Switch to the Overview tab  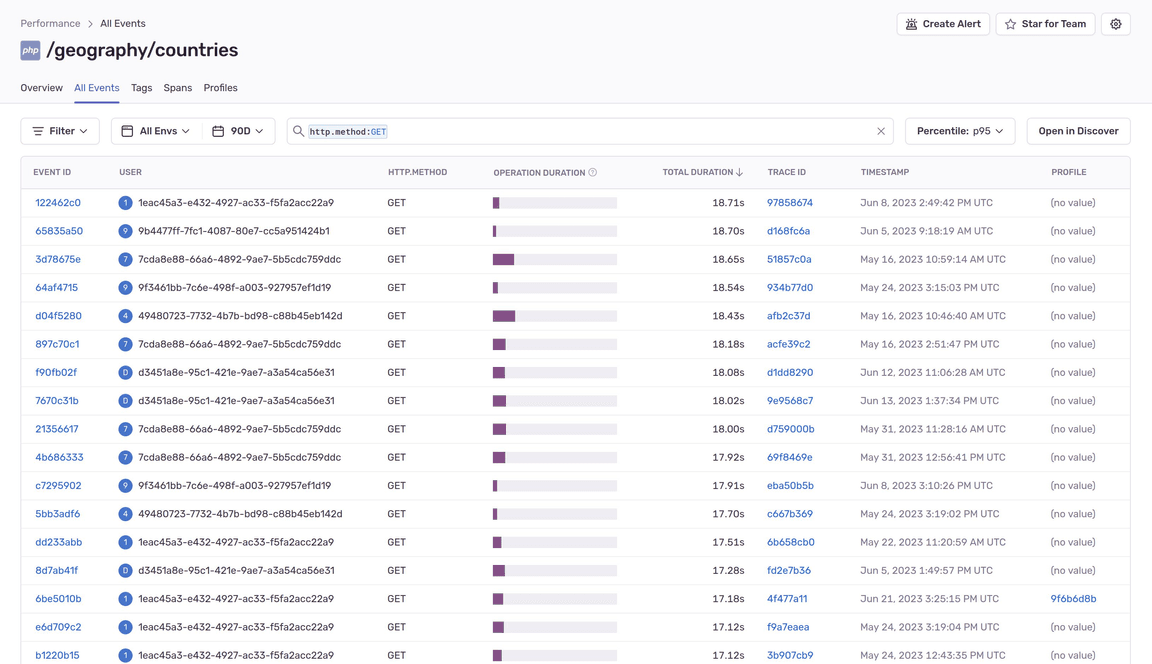coord(41,87)
